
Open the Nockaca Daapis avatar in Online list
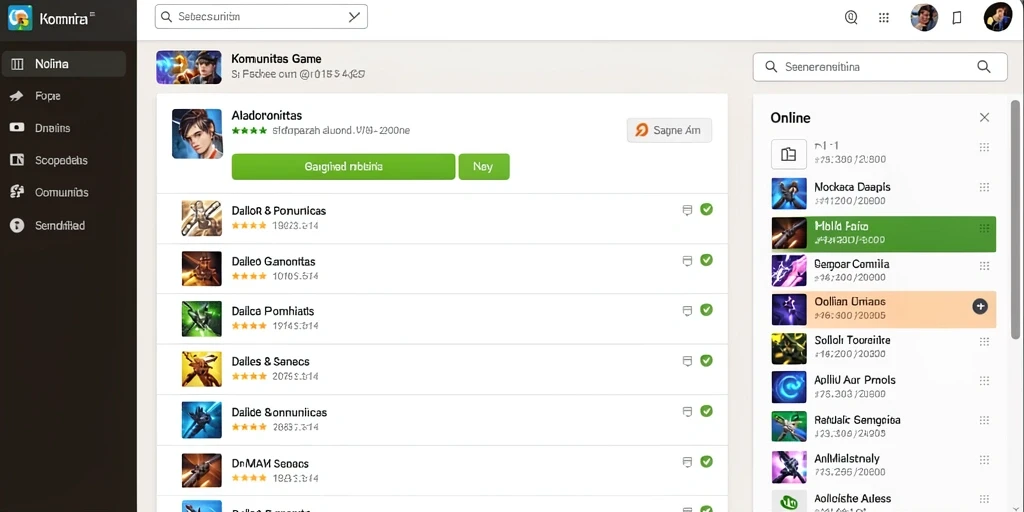(789, 193)
